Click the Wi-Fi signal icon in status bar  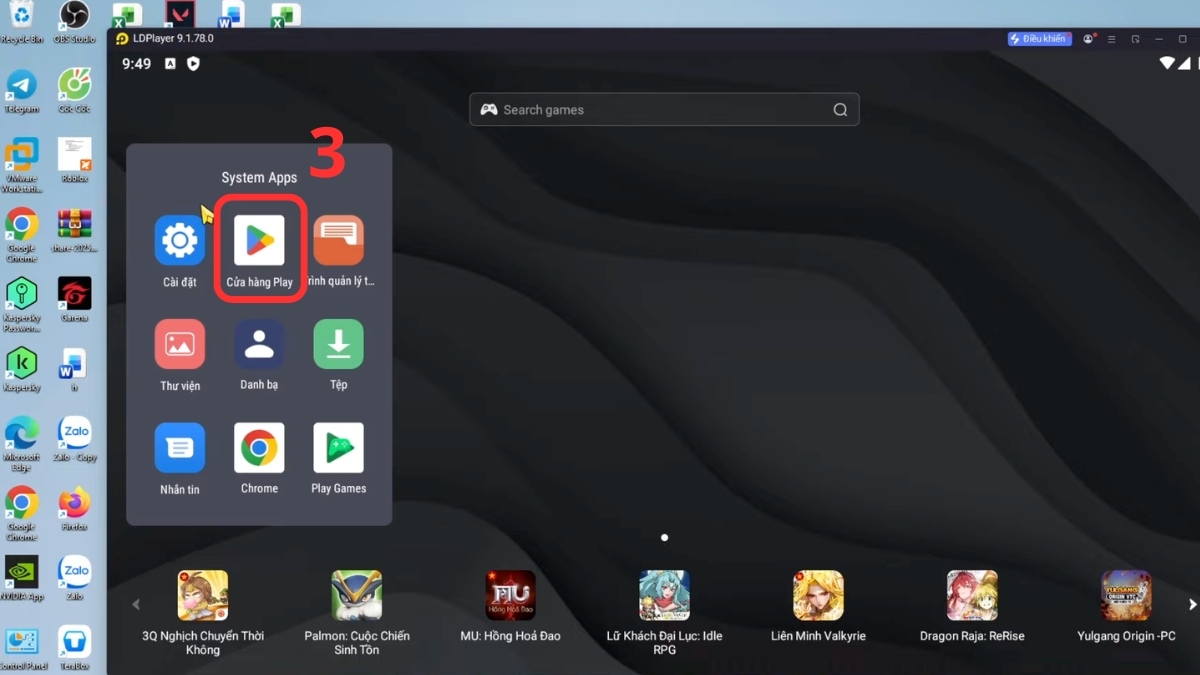click(x=1166, y=63)
